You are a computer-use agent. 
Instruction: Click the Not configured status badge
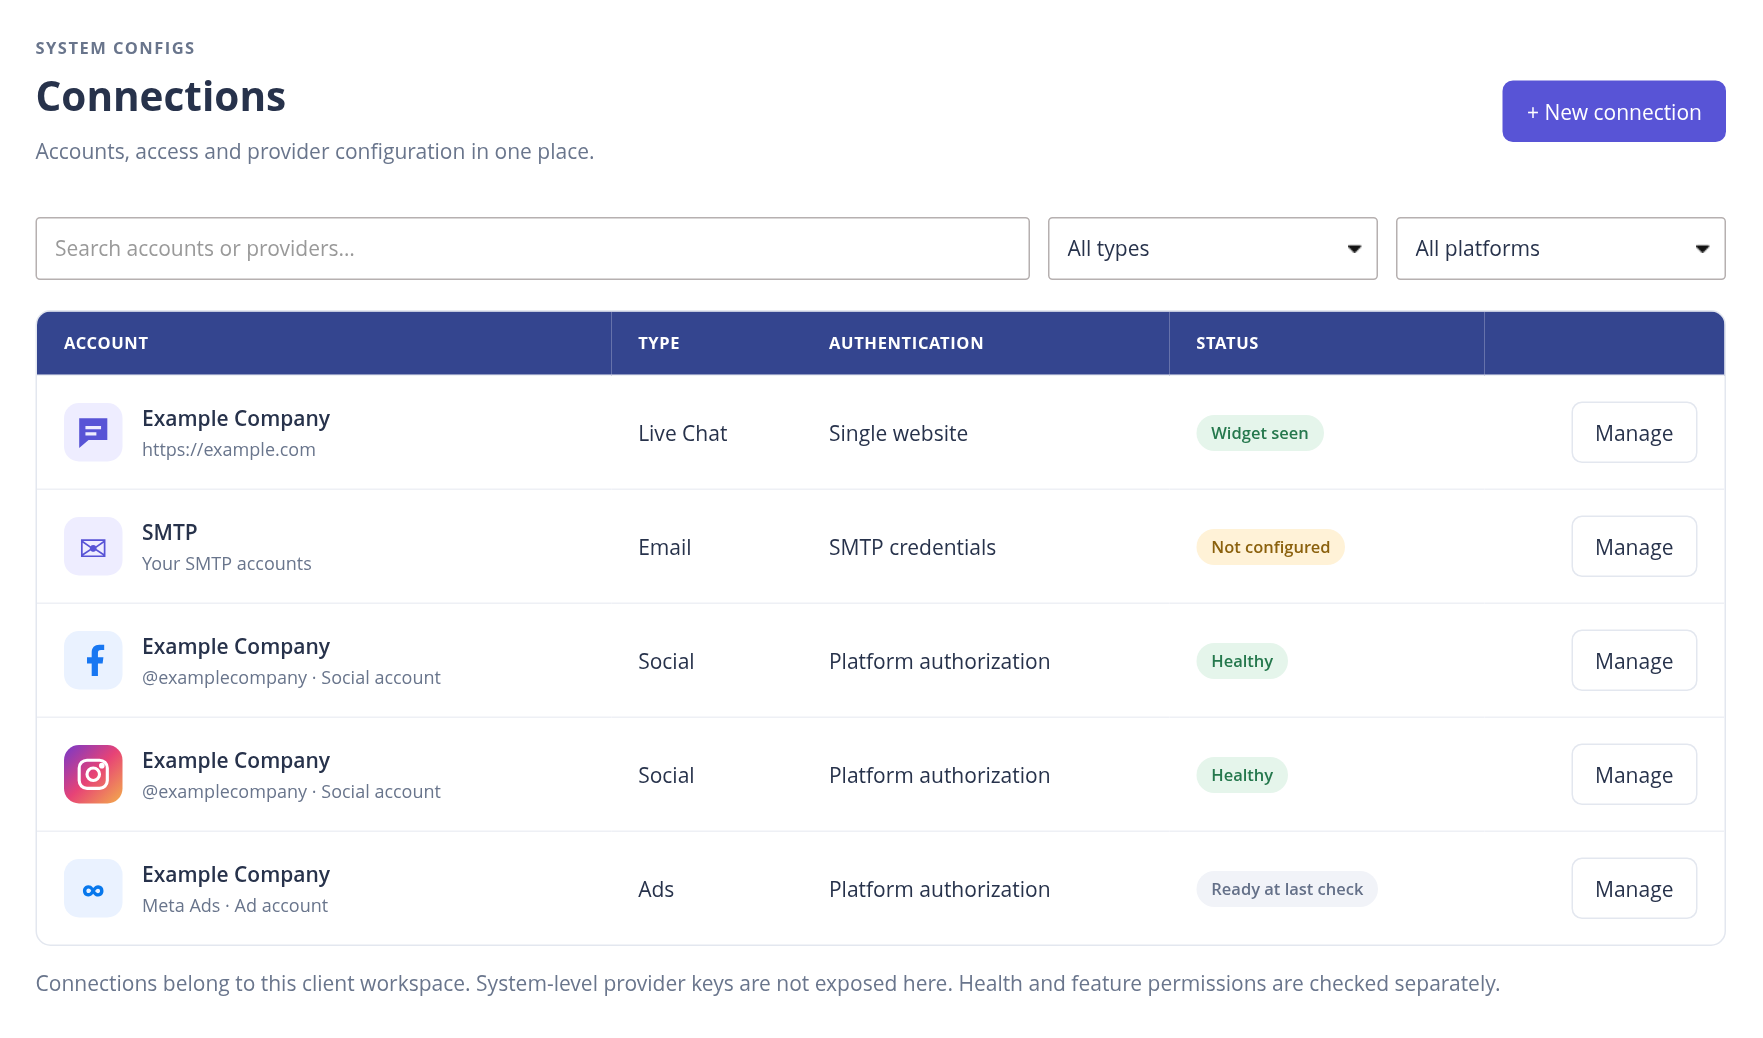click(x=1270, y=547)
